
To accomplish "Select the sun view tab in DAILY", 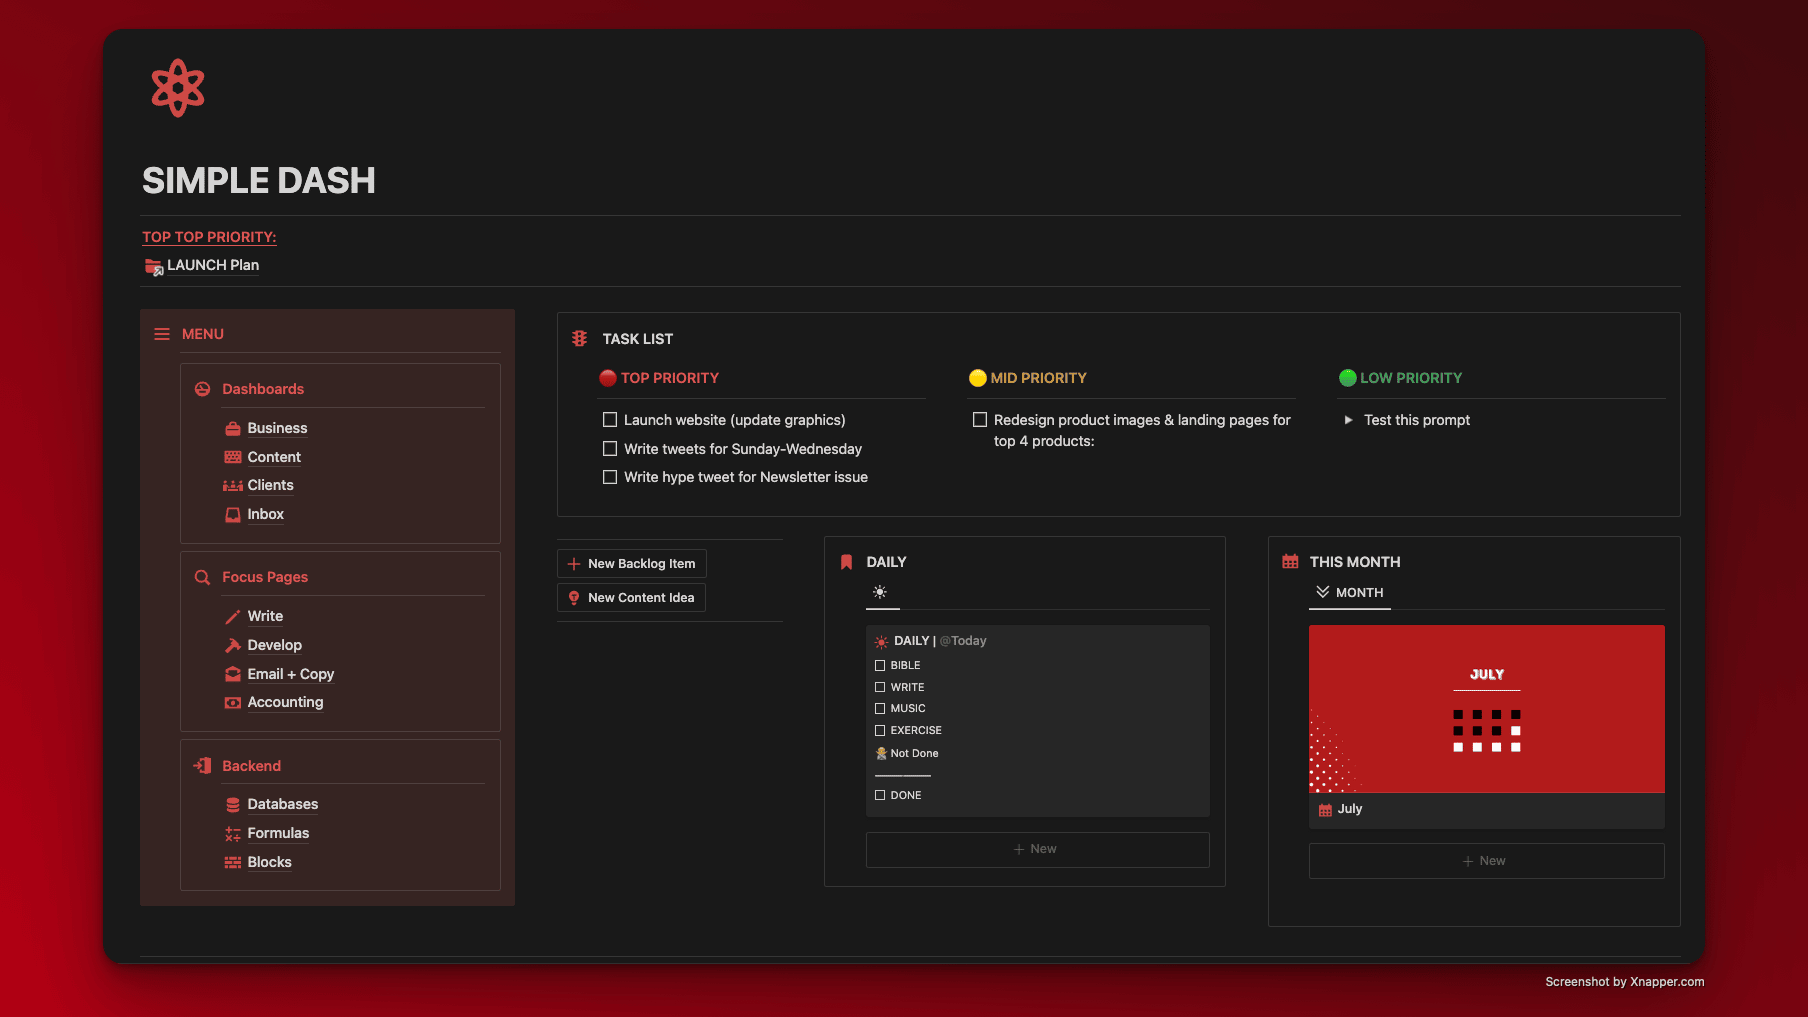I will click(880, 592).
